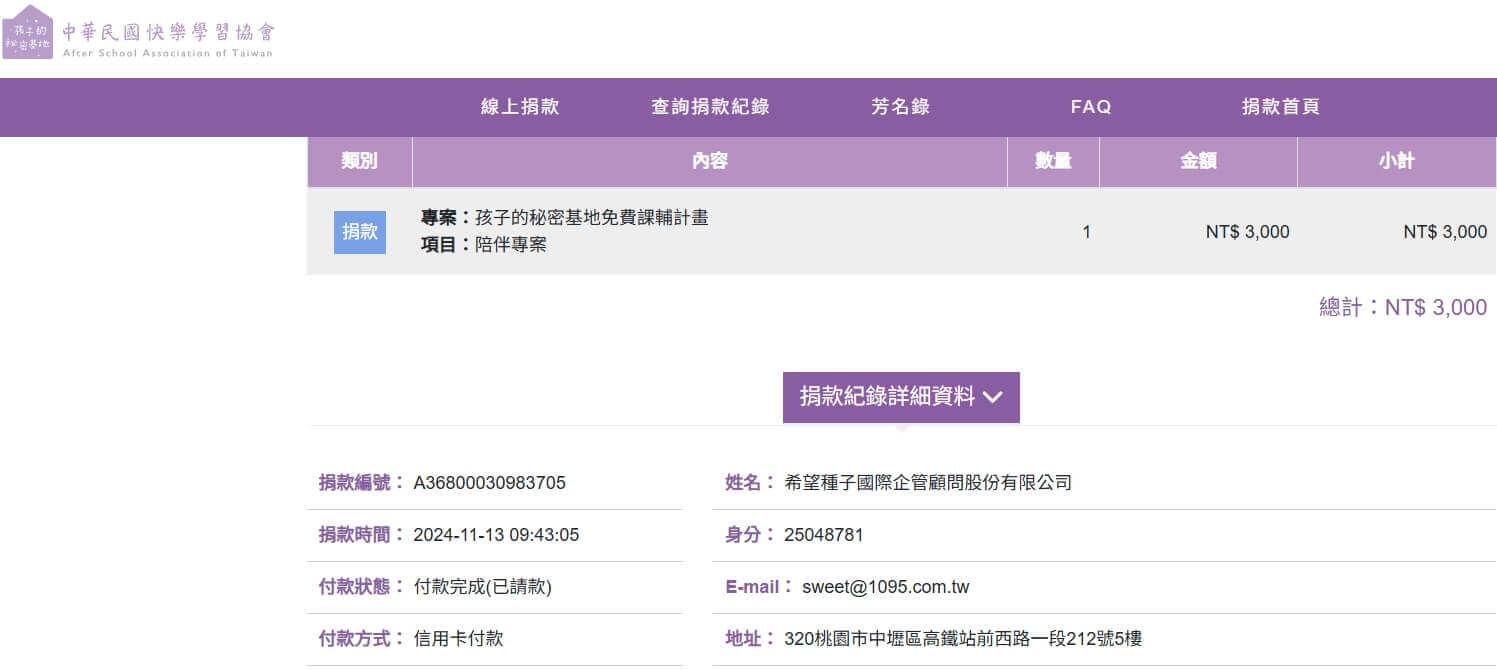1497x670 pixels.
Task: Click the 總計 NT$ 3,000 total amount
Action: [1403, 307]
